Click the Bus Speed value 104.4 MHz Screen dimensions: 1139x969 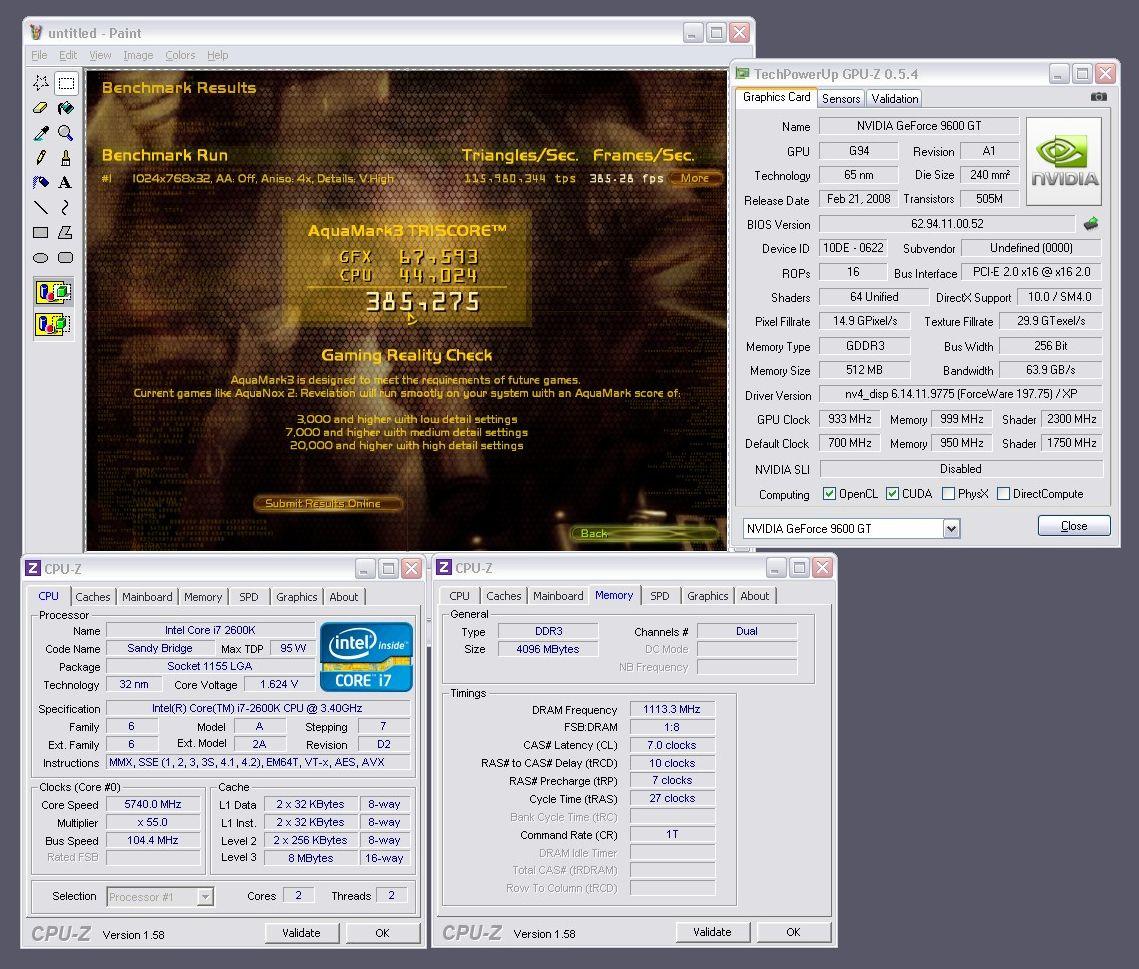coord(153,840)
